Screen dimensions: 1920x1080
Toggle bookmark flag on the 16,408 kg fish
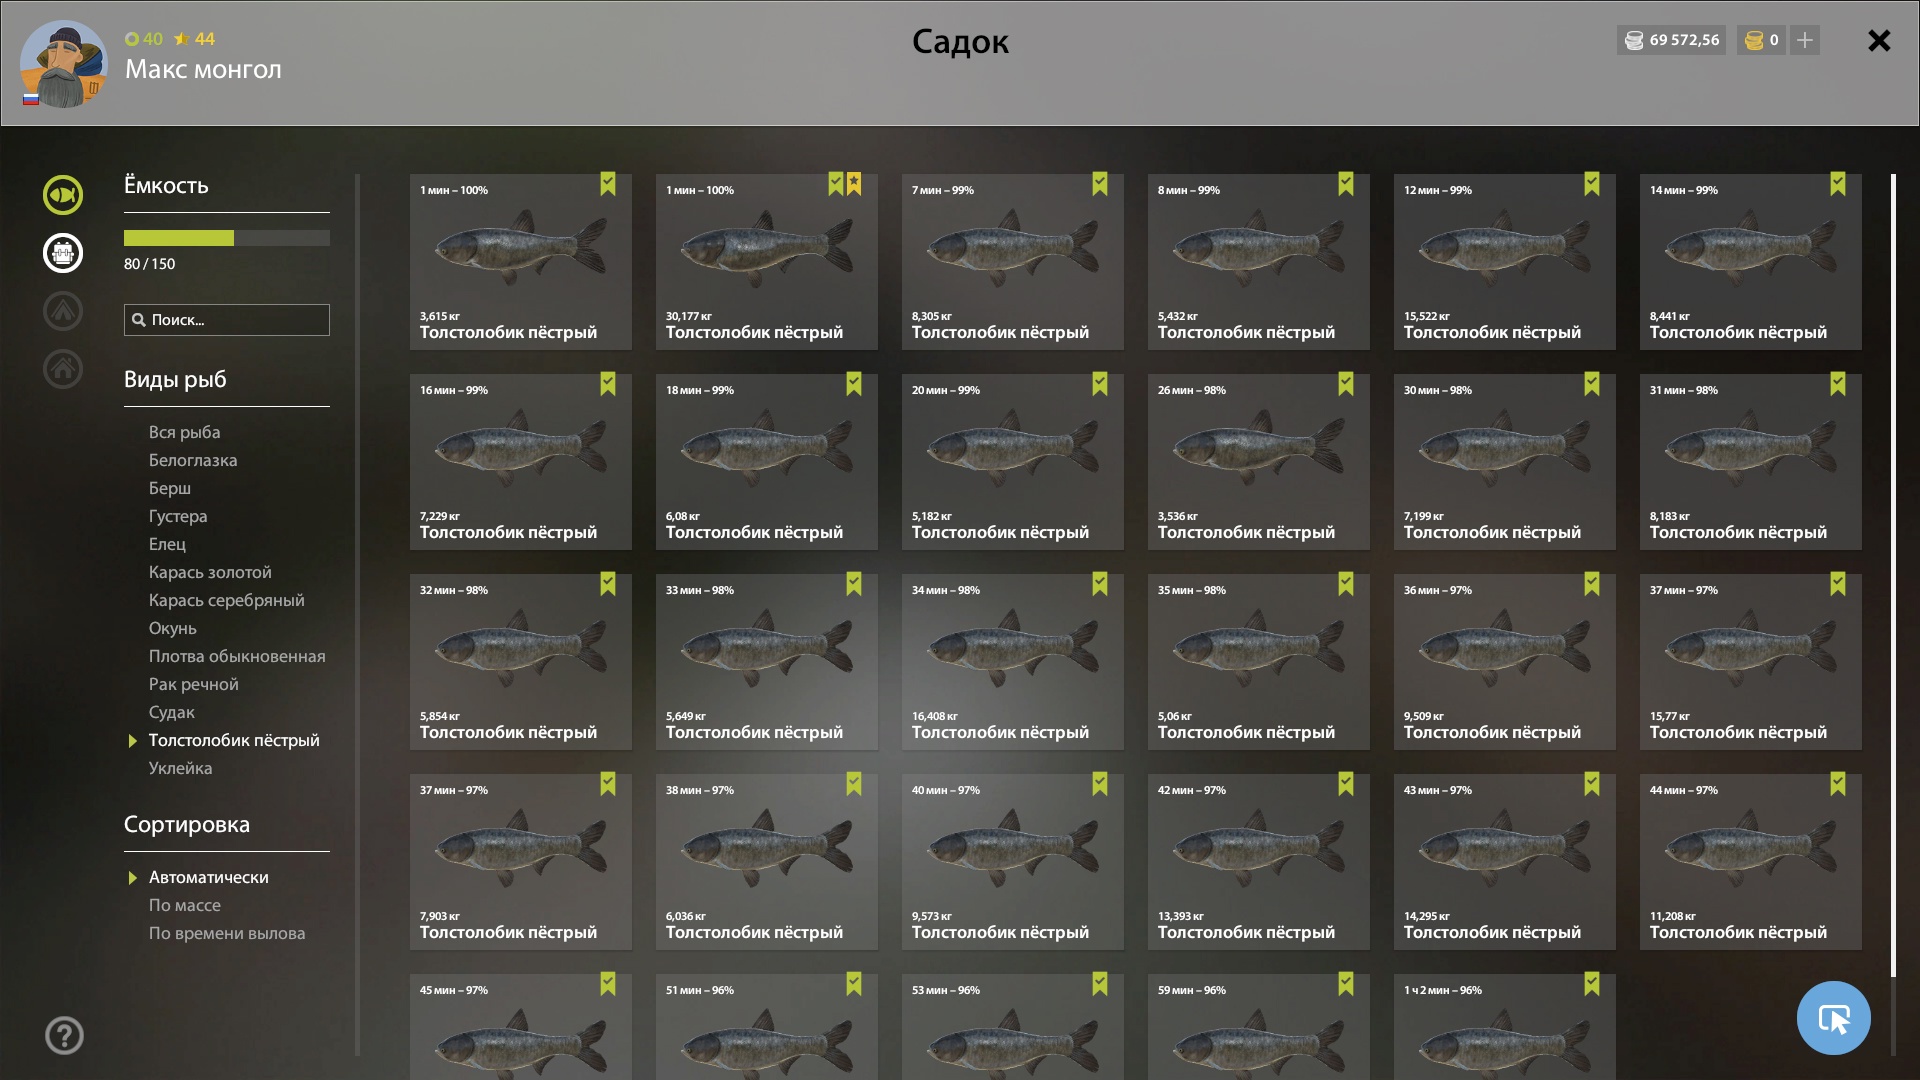pyautogui.click(x=1100, y=584)
